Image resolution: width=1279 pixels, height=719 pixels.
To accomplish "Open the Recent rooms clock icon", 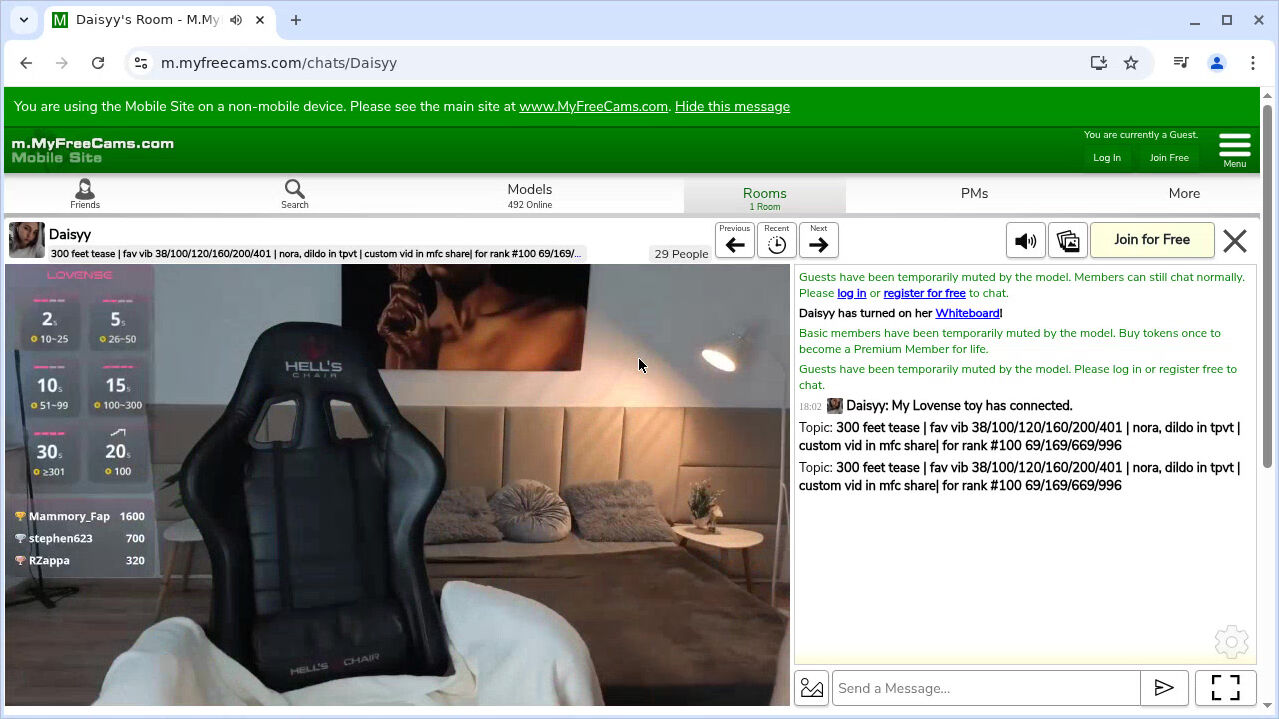I will (777, 241).
